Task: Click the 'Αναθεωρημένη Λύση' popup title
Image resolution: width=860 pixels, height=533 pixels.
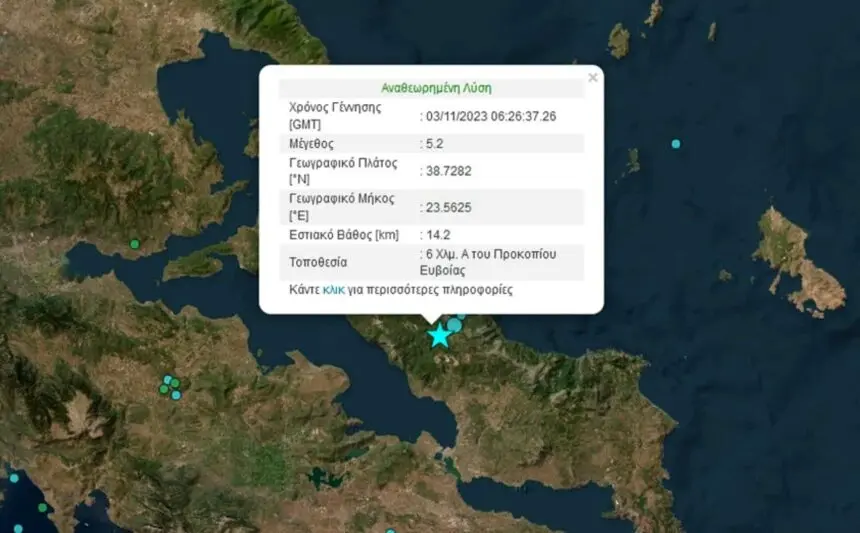Action: click(x=436, y=87)
